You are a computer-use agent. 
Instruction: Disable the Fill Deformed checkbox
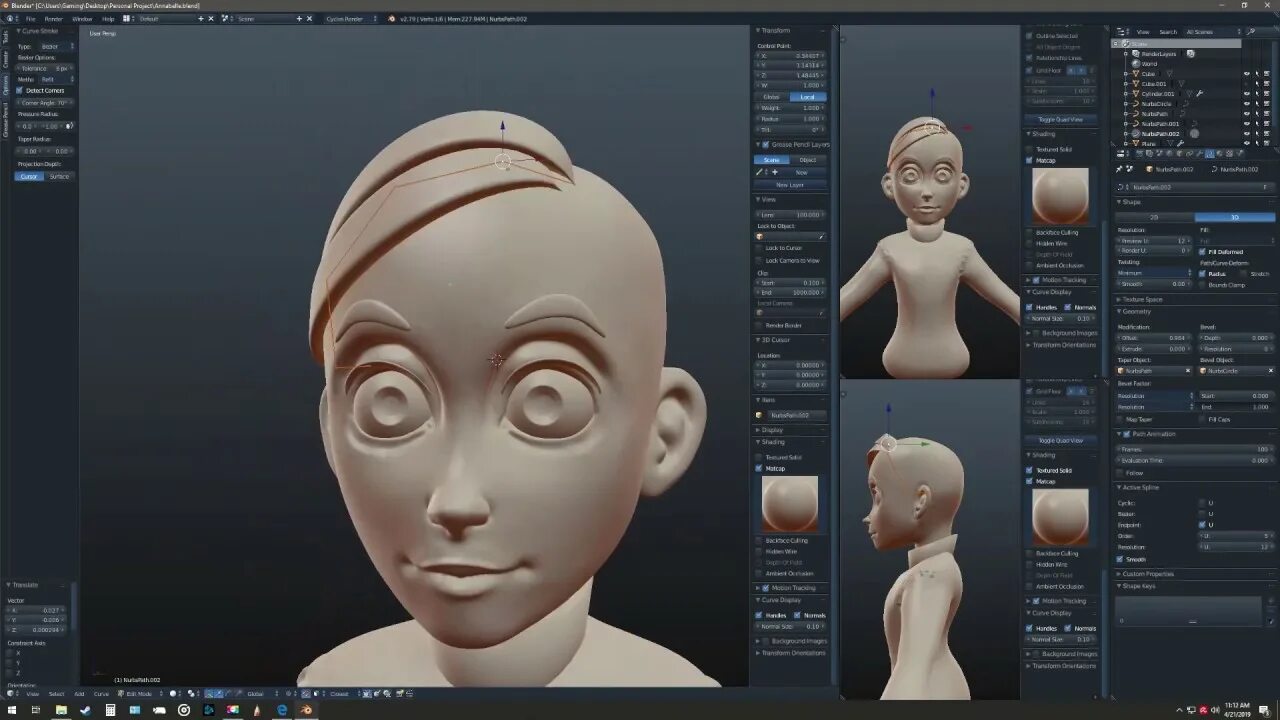(1203, 251)
